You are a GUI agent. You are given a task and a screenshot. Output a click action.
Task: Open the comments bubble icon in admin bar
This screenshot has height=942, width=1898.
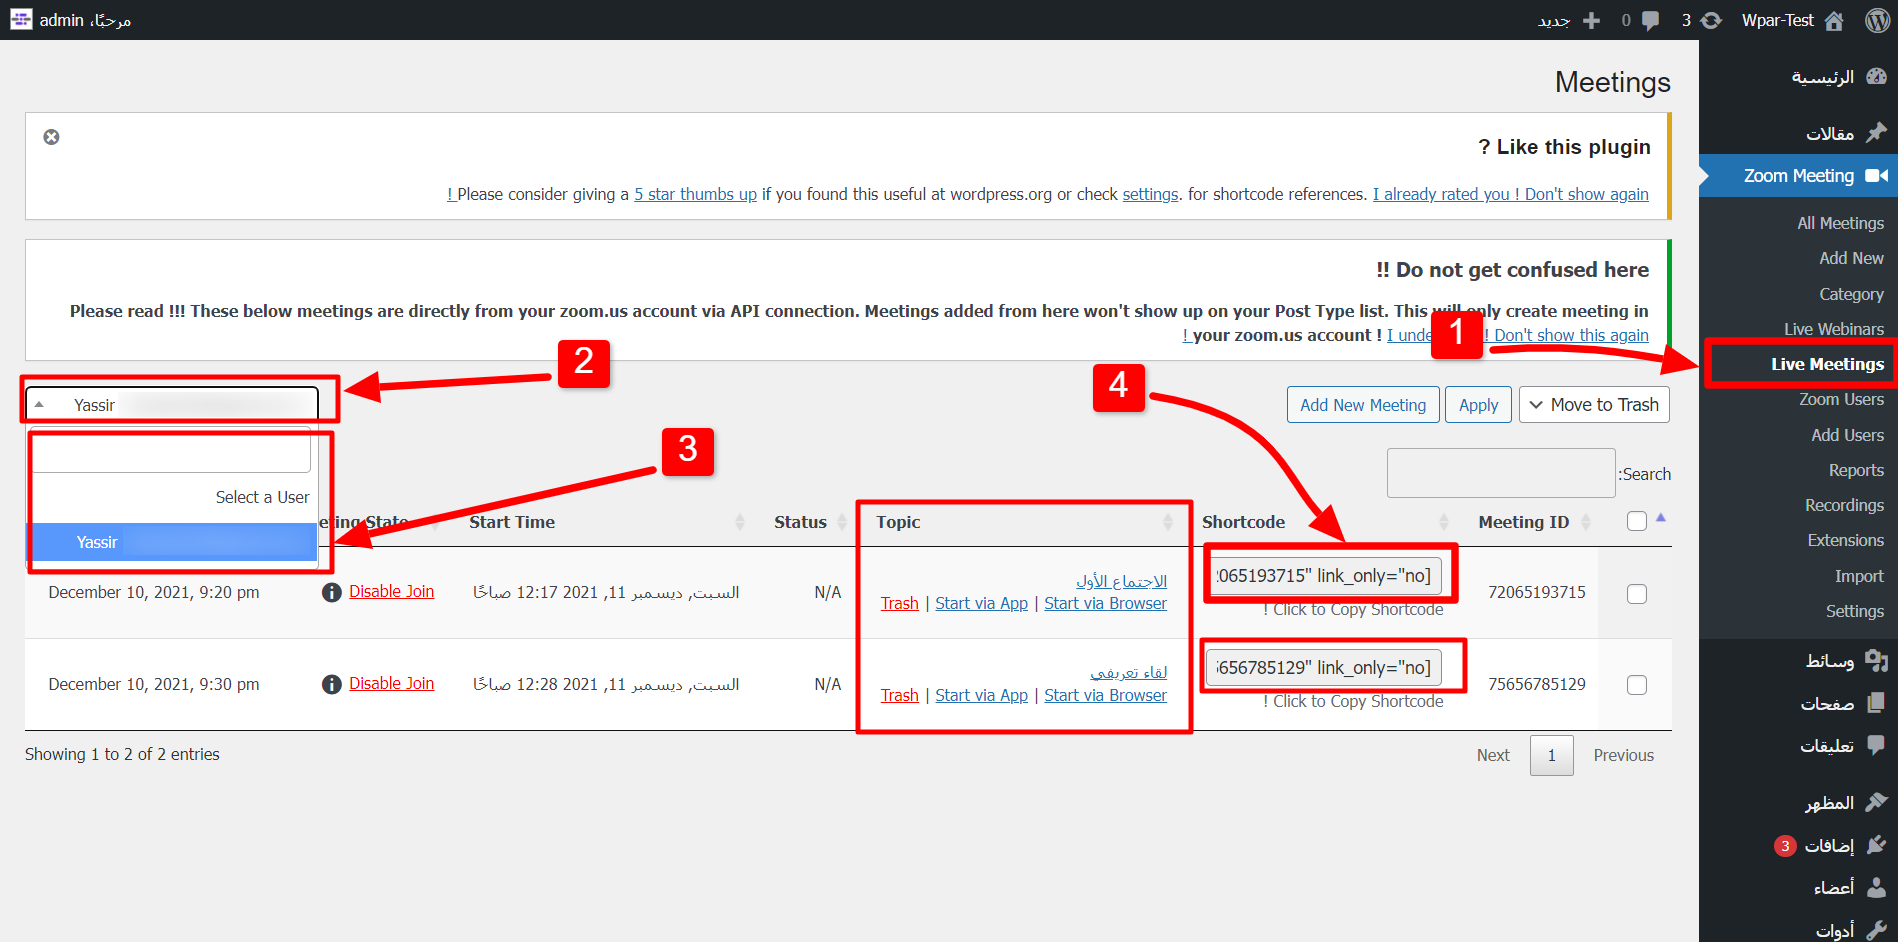(1651, 20)
